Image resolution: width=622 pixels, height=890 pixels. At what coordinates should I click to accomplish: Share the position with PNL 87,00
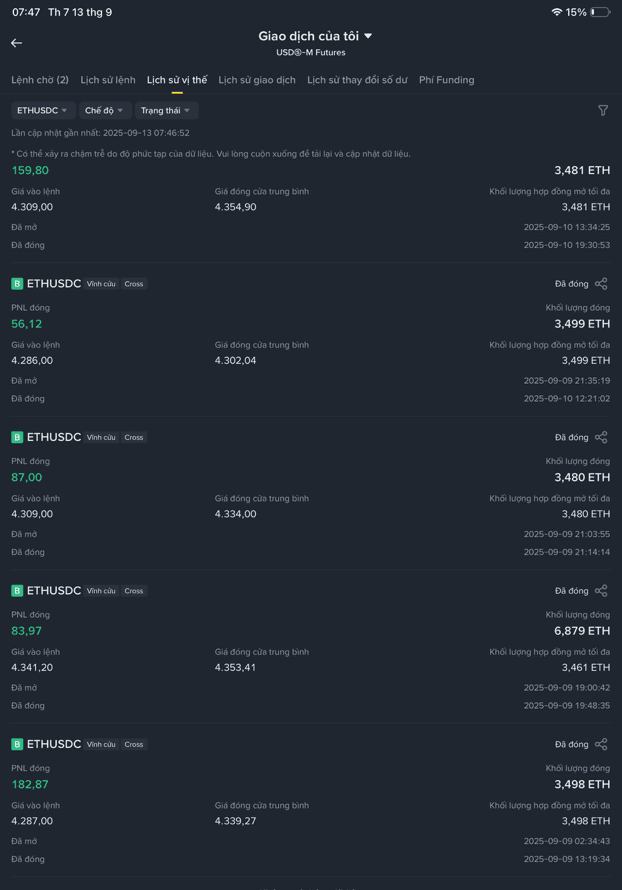[601, 437]
